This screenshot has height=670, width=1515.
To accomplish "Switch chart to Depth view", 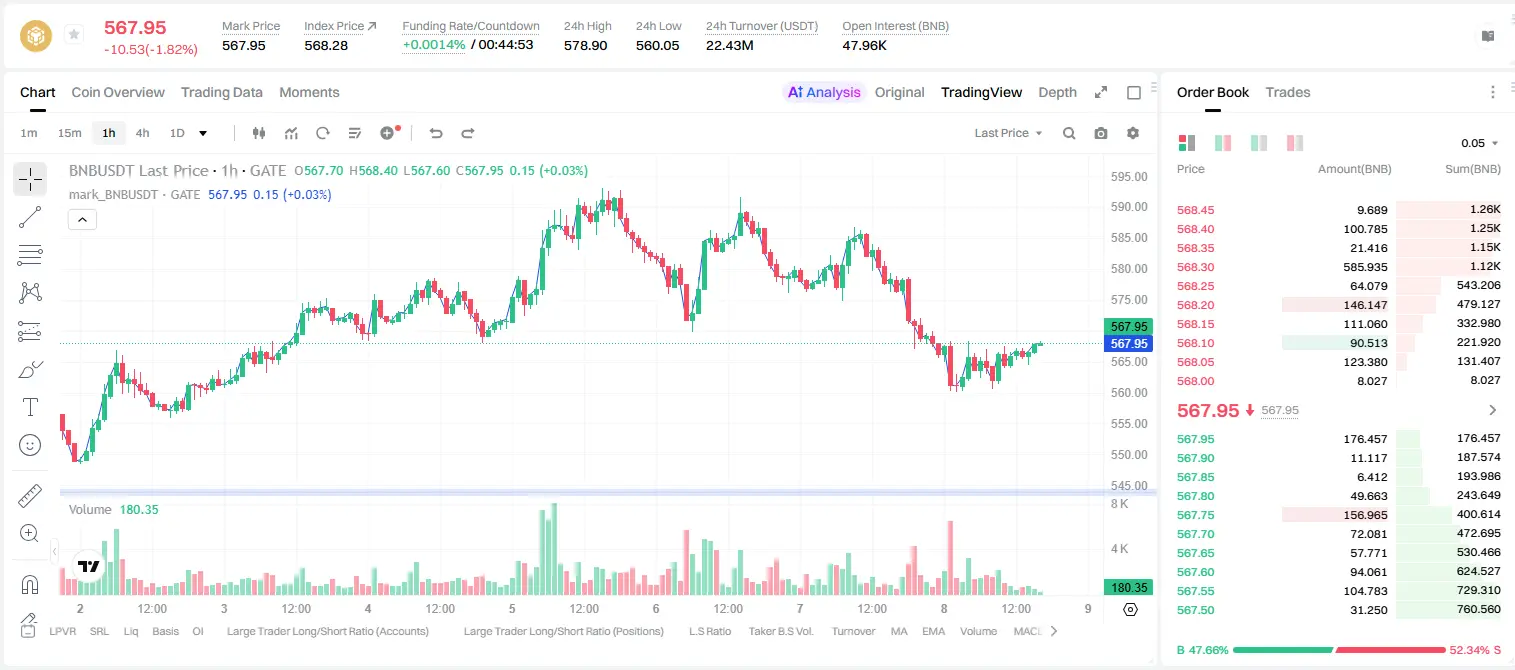I will coord(1057,92).
